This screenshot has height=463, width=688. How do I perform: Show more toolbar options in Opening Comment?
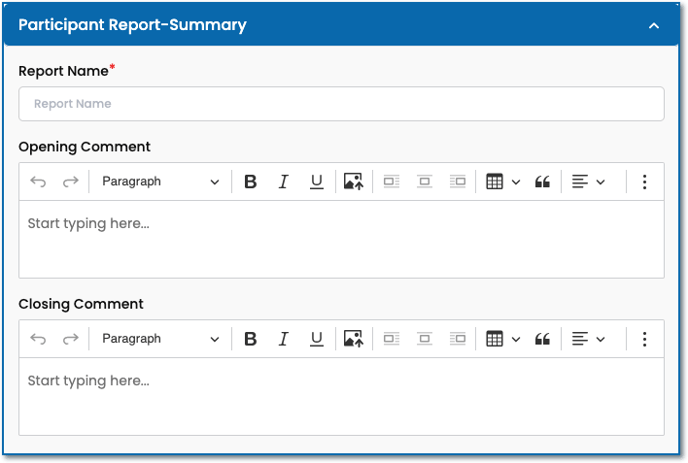[644, 182]
